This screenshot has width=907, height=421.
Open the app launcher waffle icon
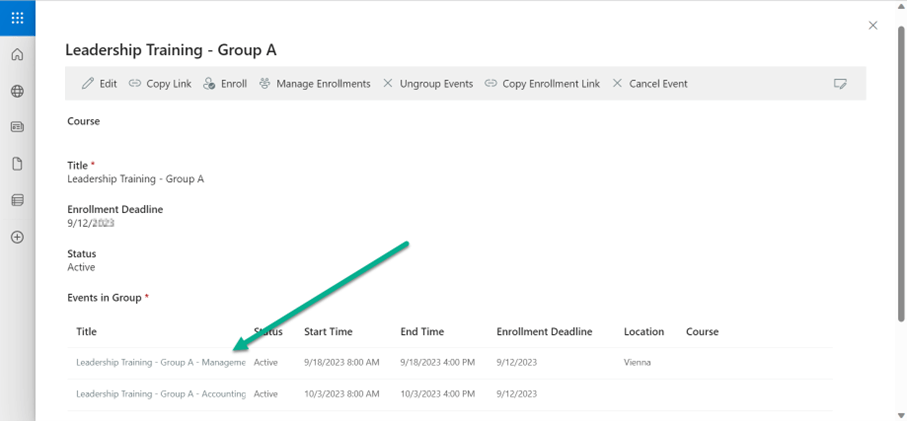[x=17, y=18]
